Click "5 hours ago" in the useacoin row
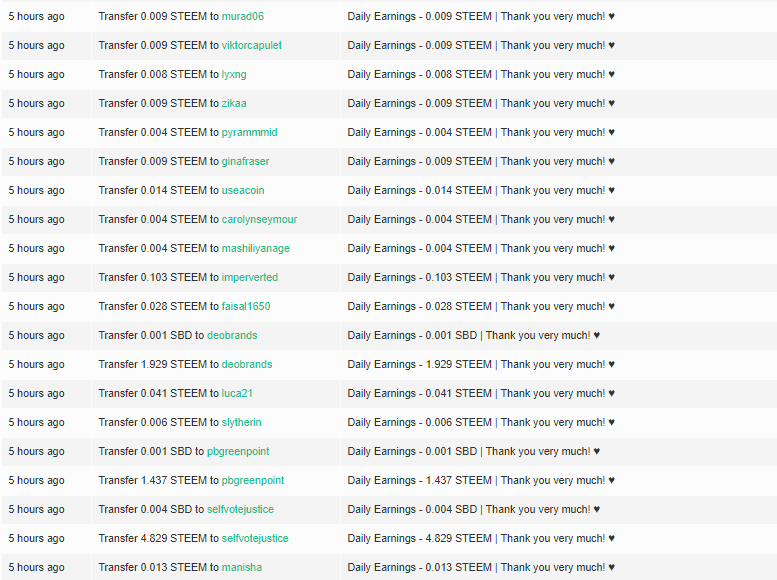Screen dimensions: 777x580 coord(36,190)
